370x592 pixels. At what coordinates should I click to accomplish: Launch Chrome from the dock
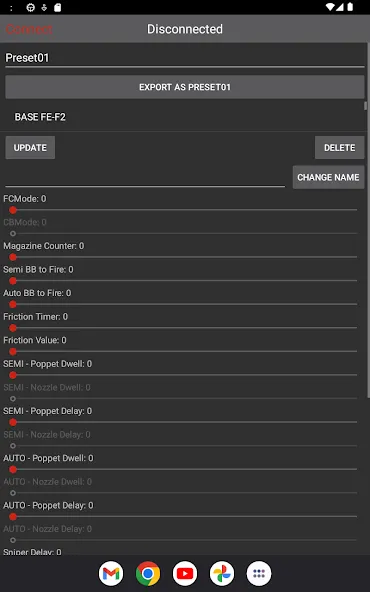coord(148,573)
